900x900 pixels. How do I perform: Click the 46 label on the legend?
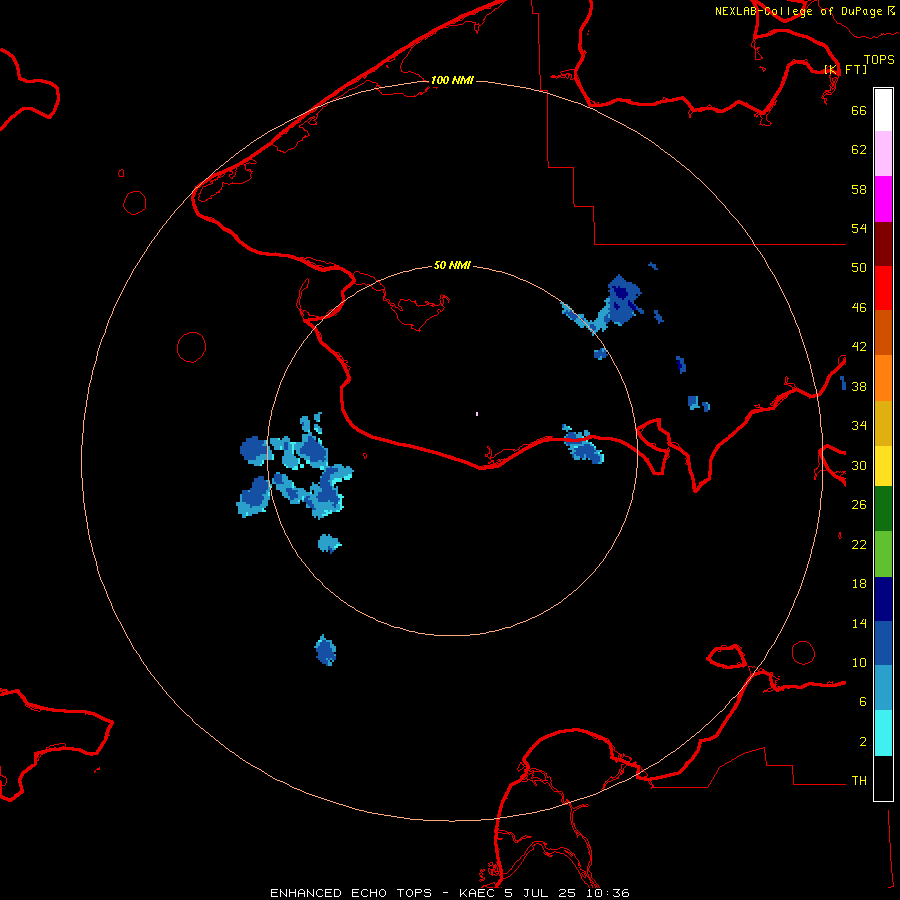tap(859, 308)
